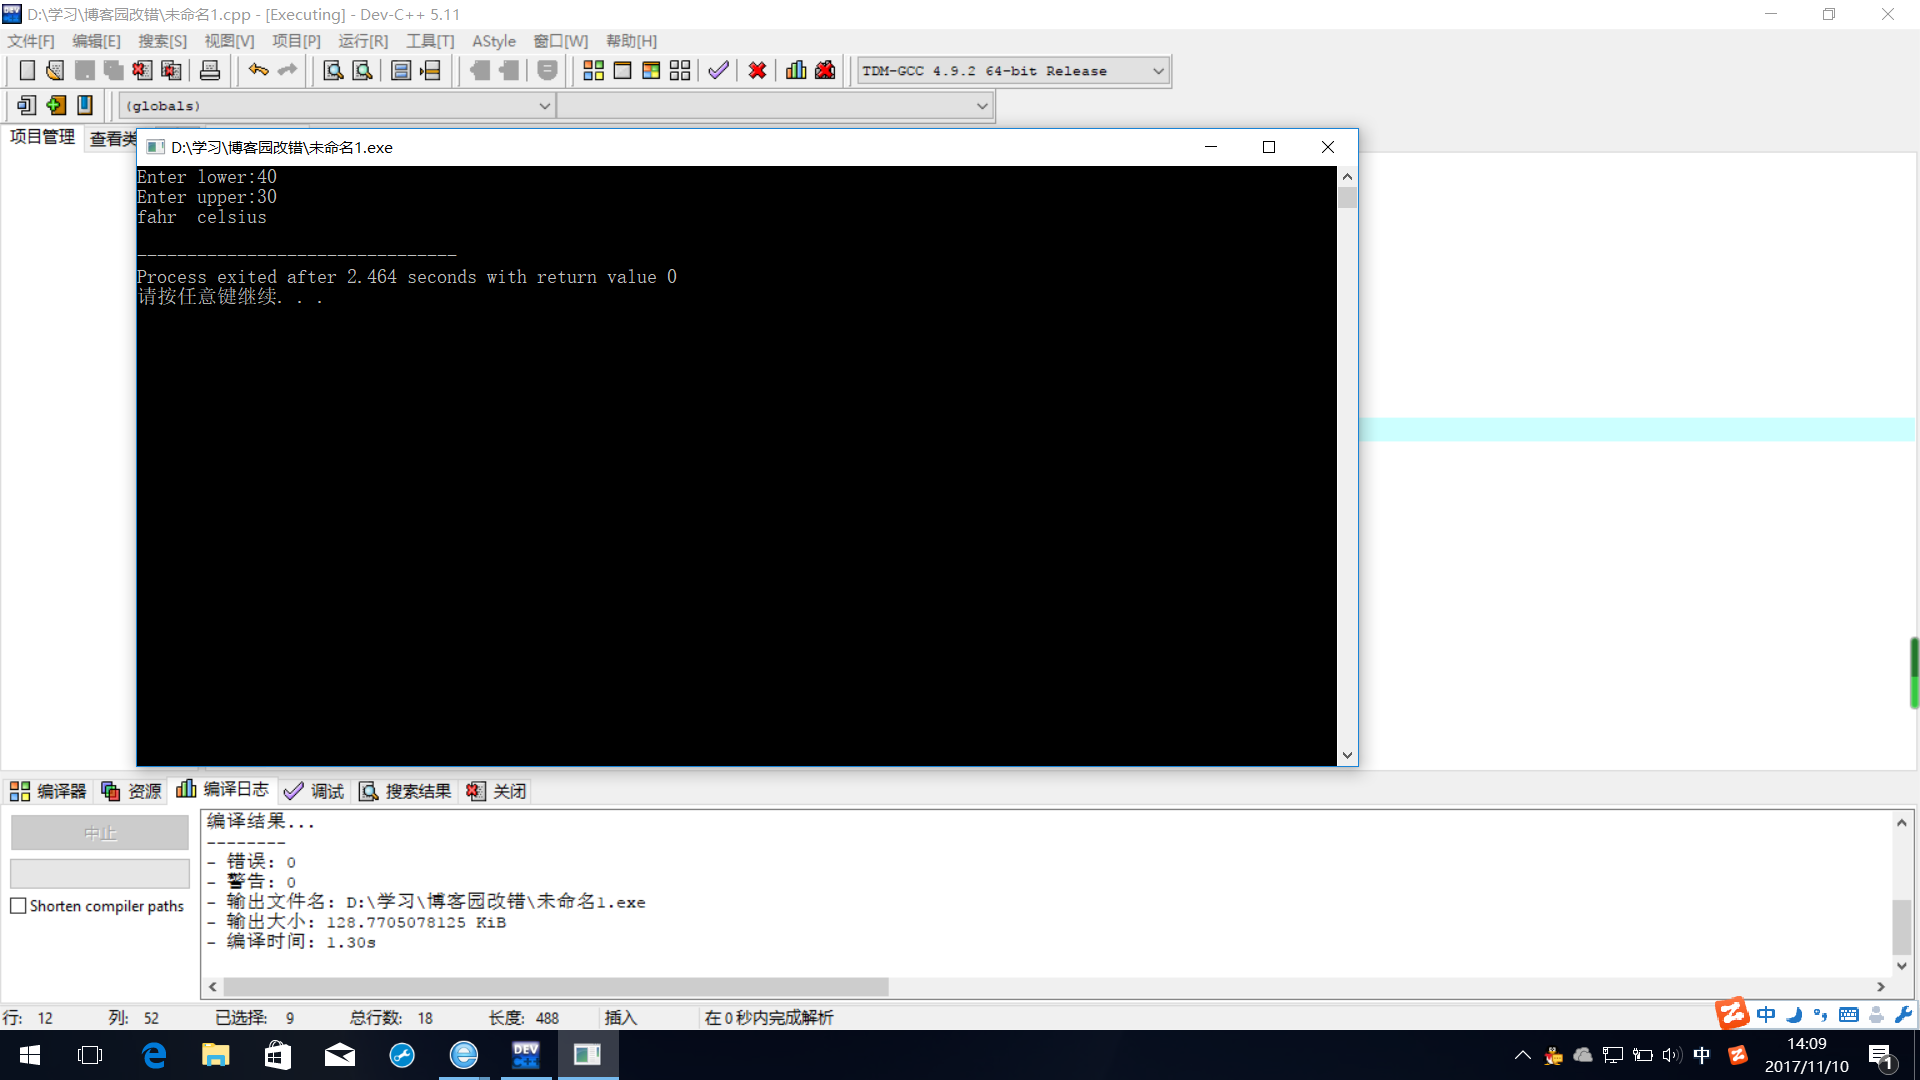1920x1080 pixels.
Task: Switch to the 调试 bottom tab
Action: pos(313,791)
